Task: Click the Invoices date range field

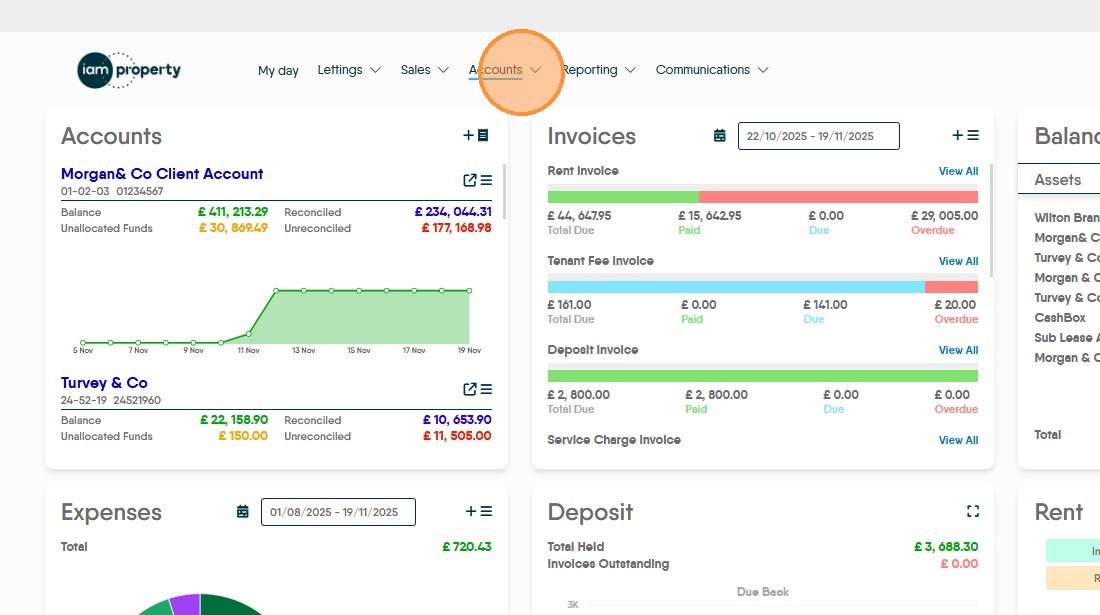Action: (818, 136)
